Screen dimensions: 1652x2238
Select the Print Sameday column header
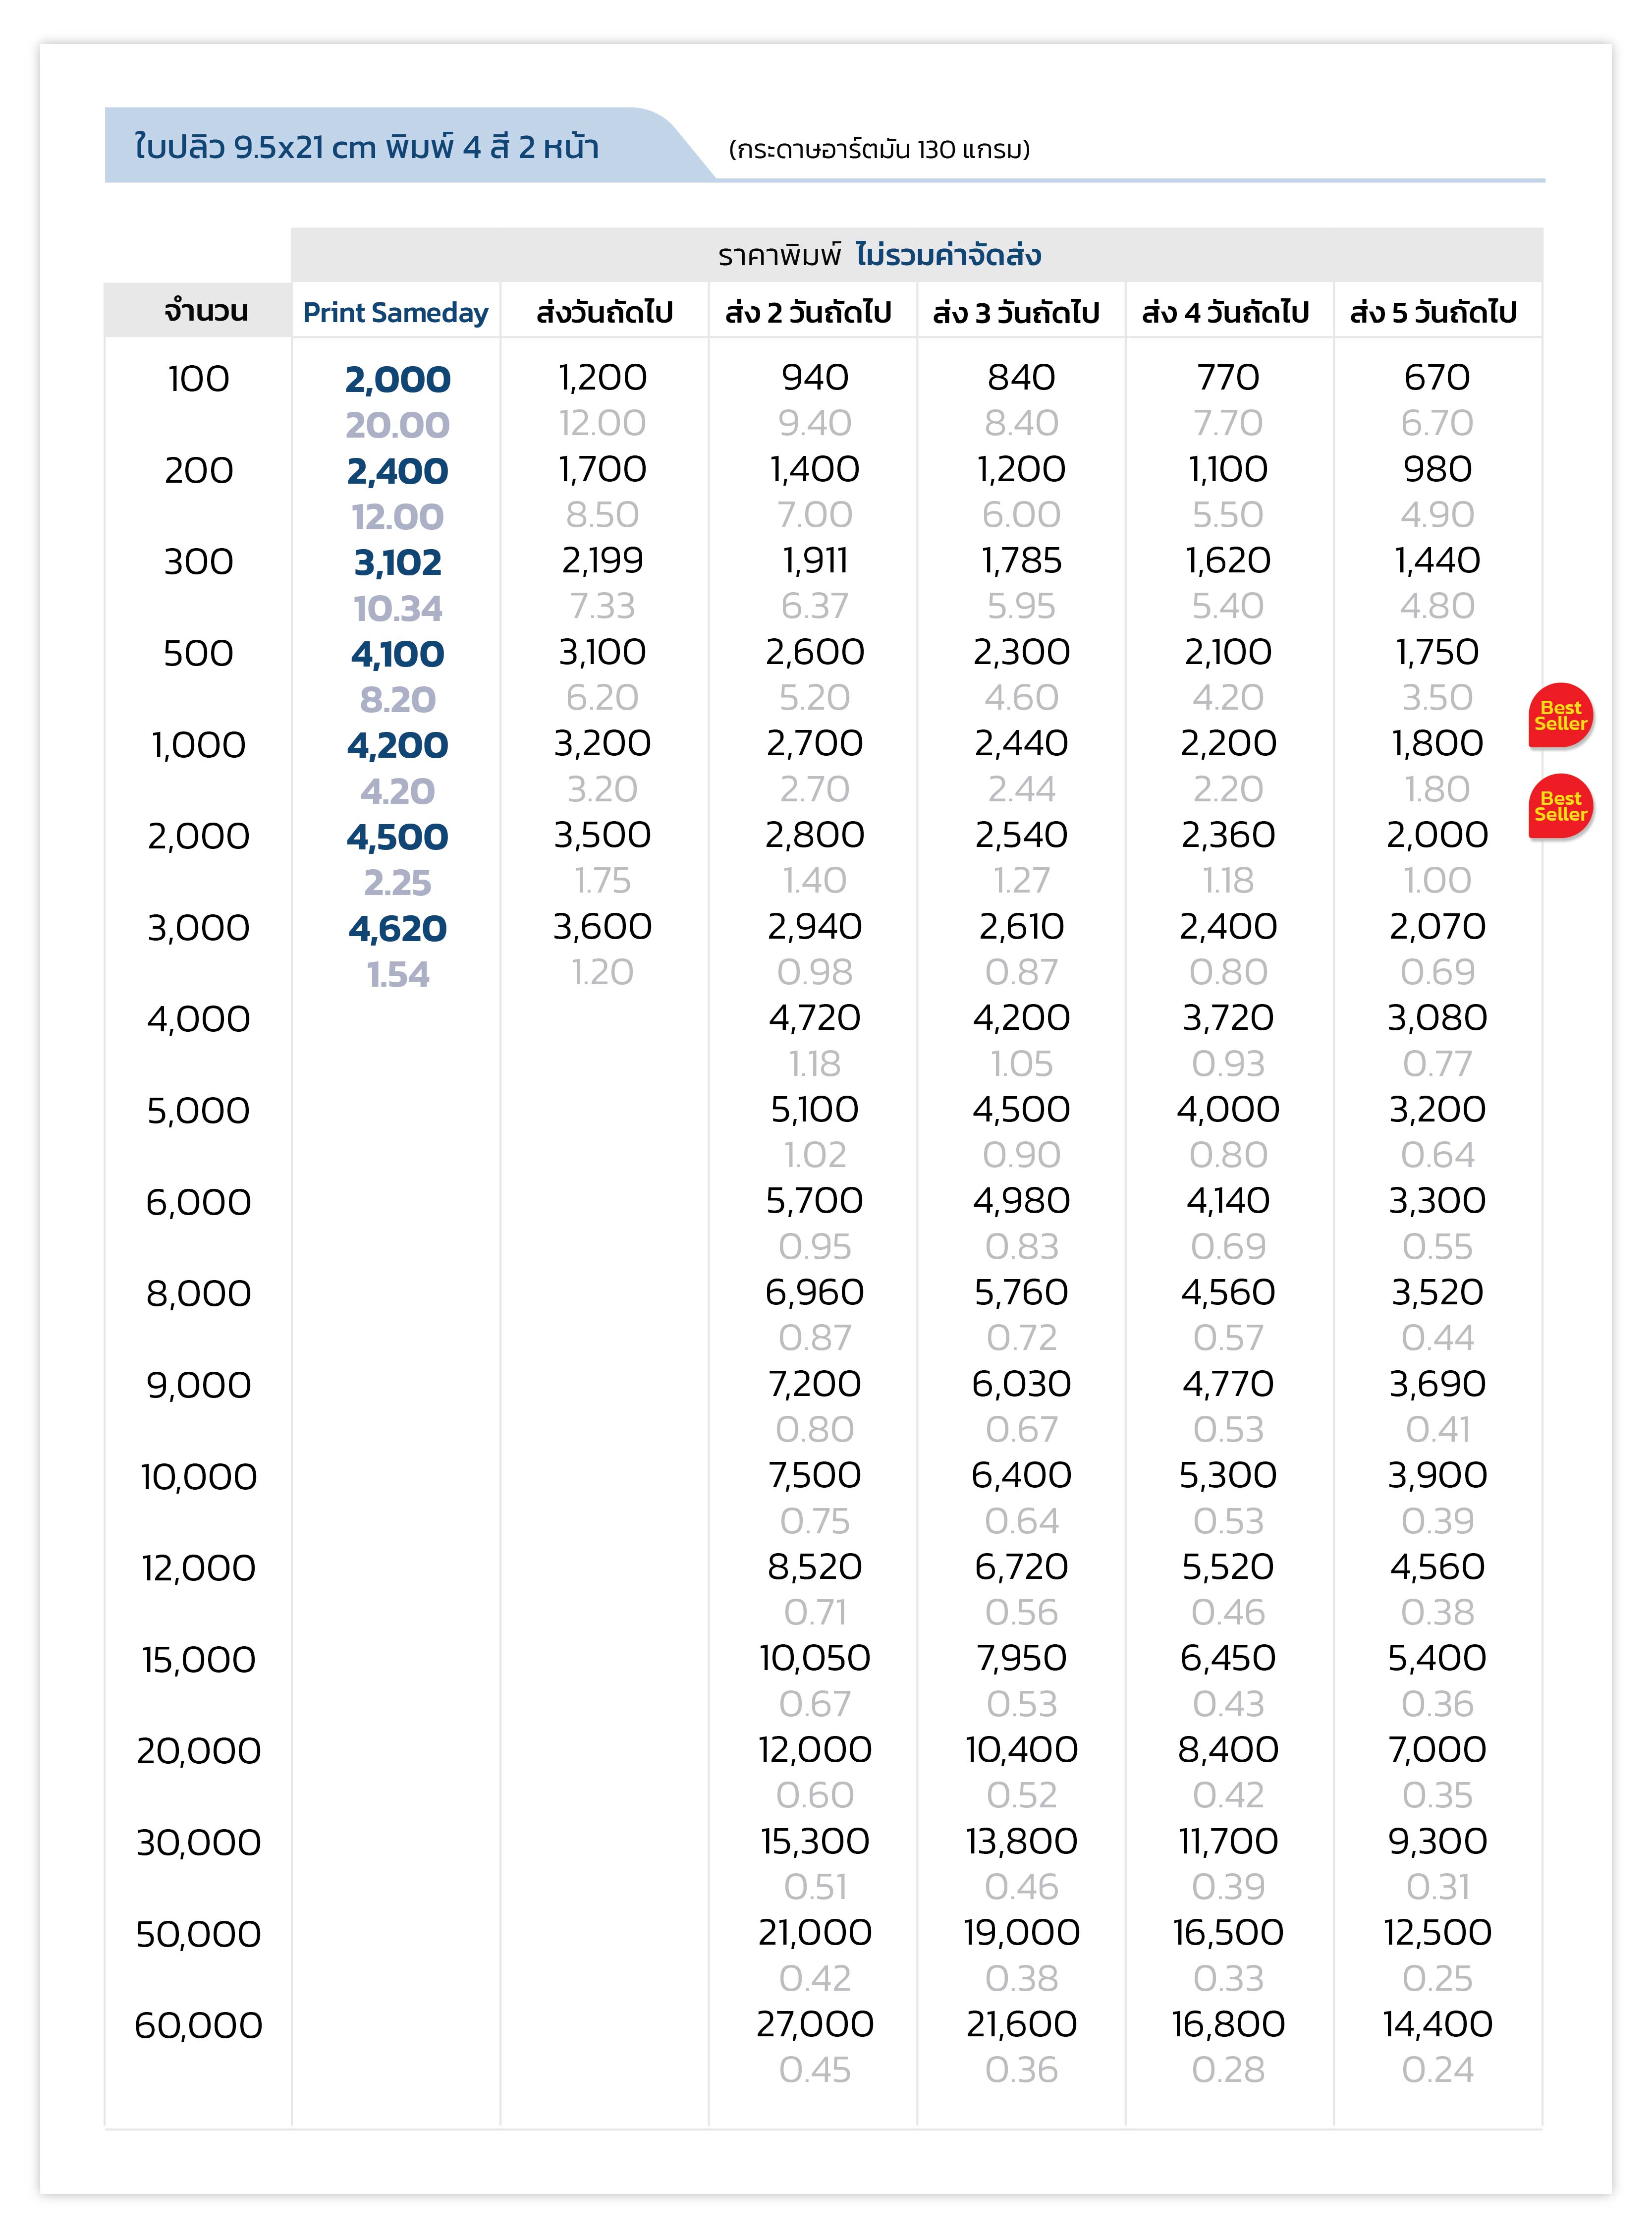click(396, 312)
